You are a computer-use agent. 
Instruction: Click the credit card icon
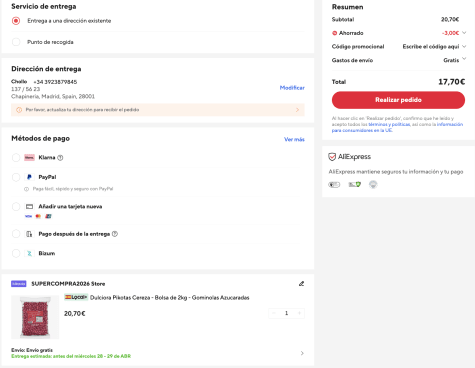coord(29,207)
